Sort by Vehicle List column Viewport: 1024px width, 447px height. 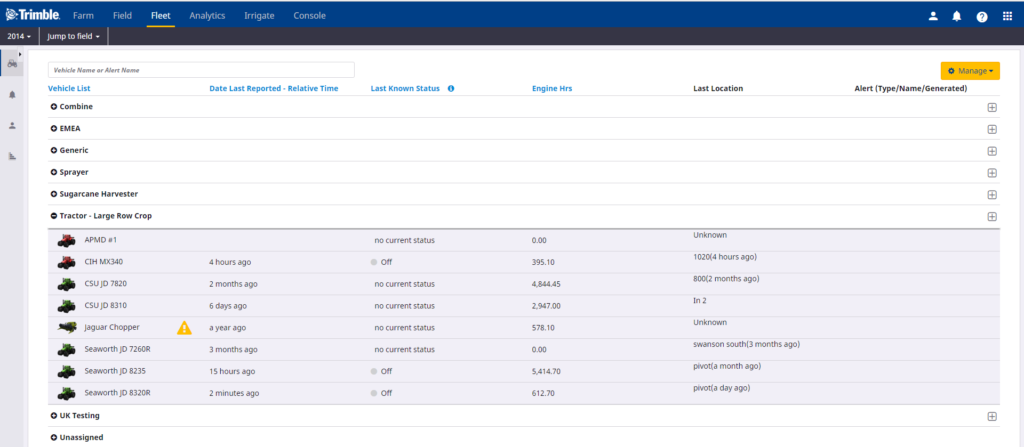tap(69, 88)
